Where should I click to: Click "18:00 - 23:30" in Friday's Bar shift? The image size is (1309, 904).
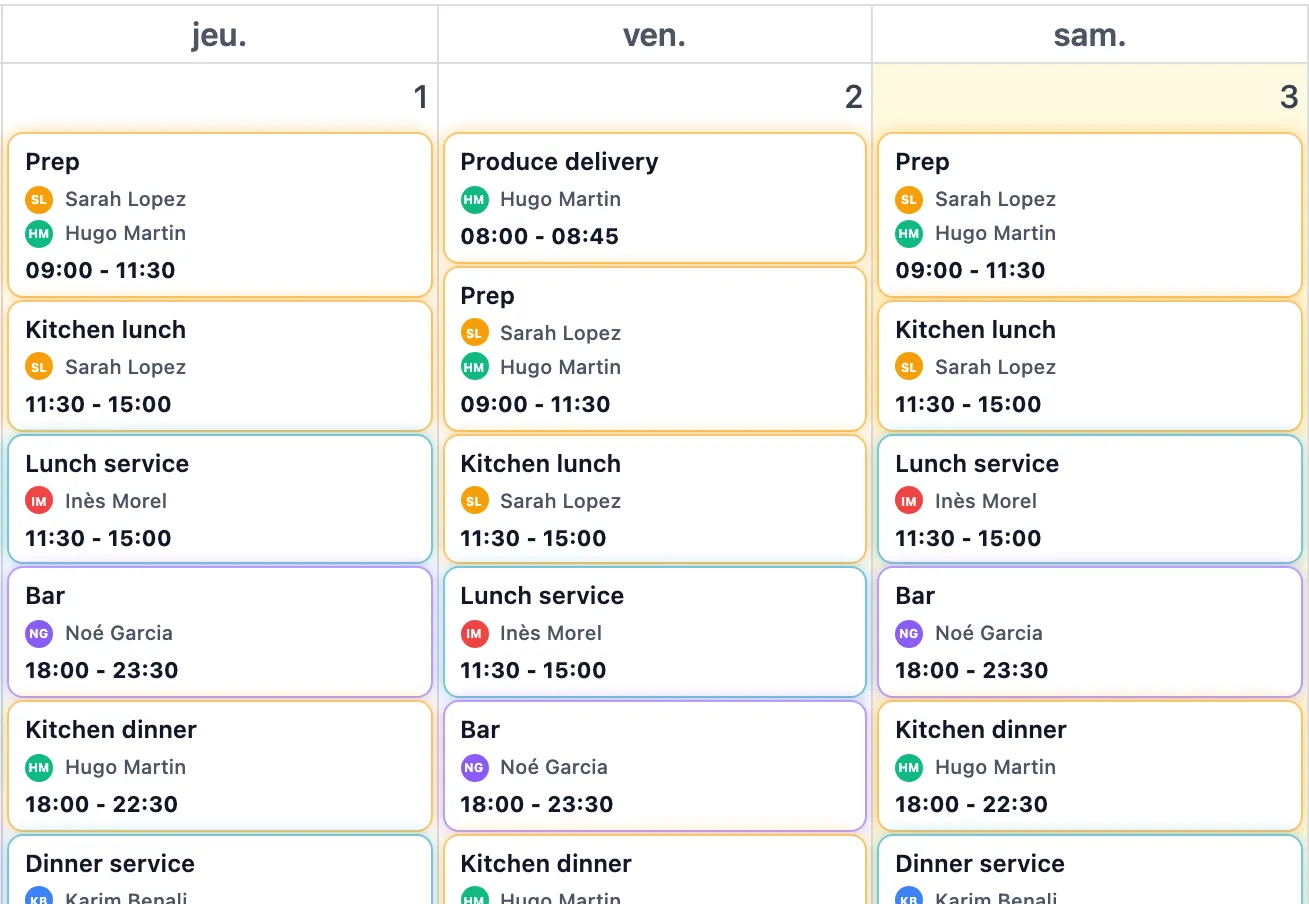[x=536, y=805]
